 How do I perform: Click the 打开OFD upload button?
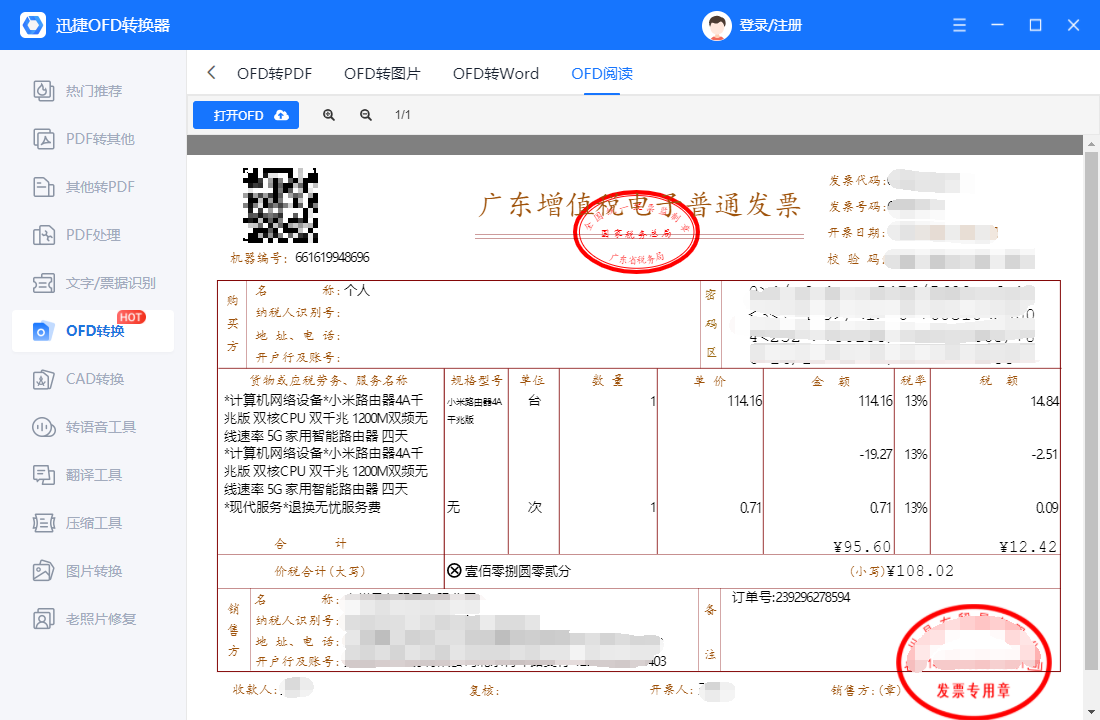tap(245, 114)
